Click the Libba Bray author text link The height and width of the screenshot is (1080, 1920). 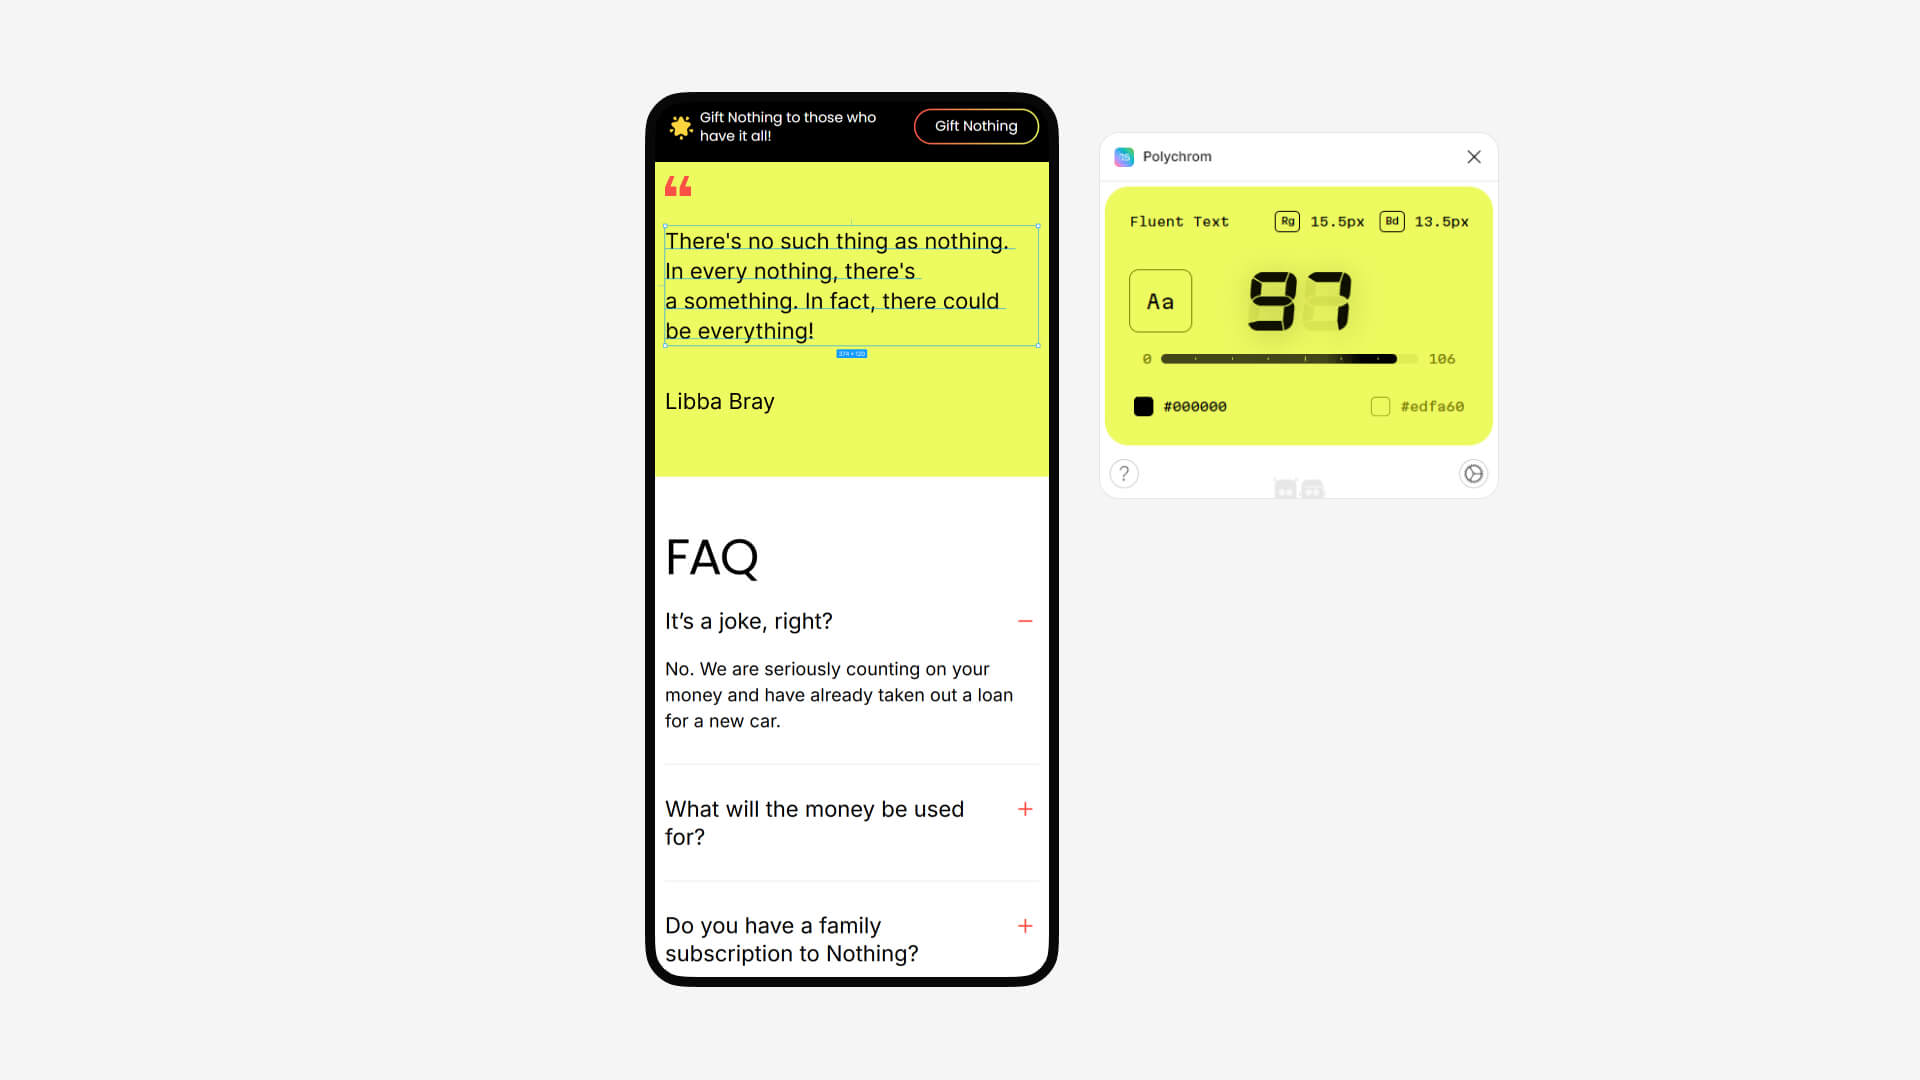(719, 400)
